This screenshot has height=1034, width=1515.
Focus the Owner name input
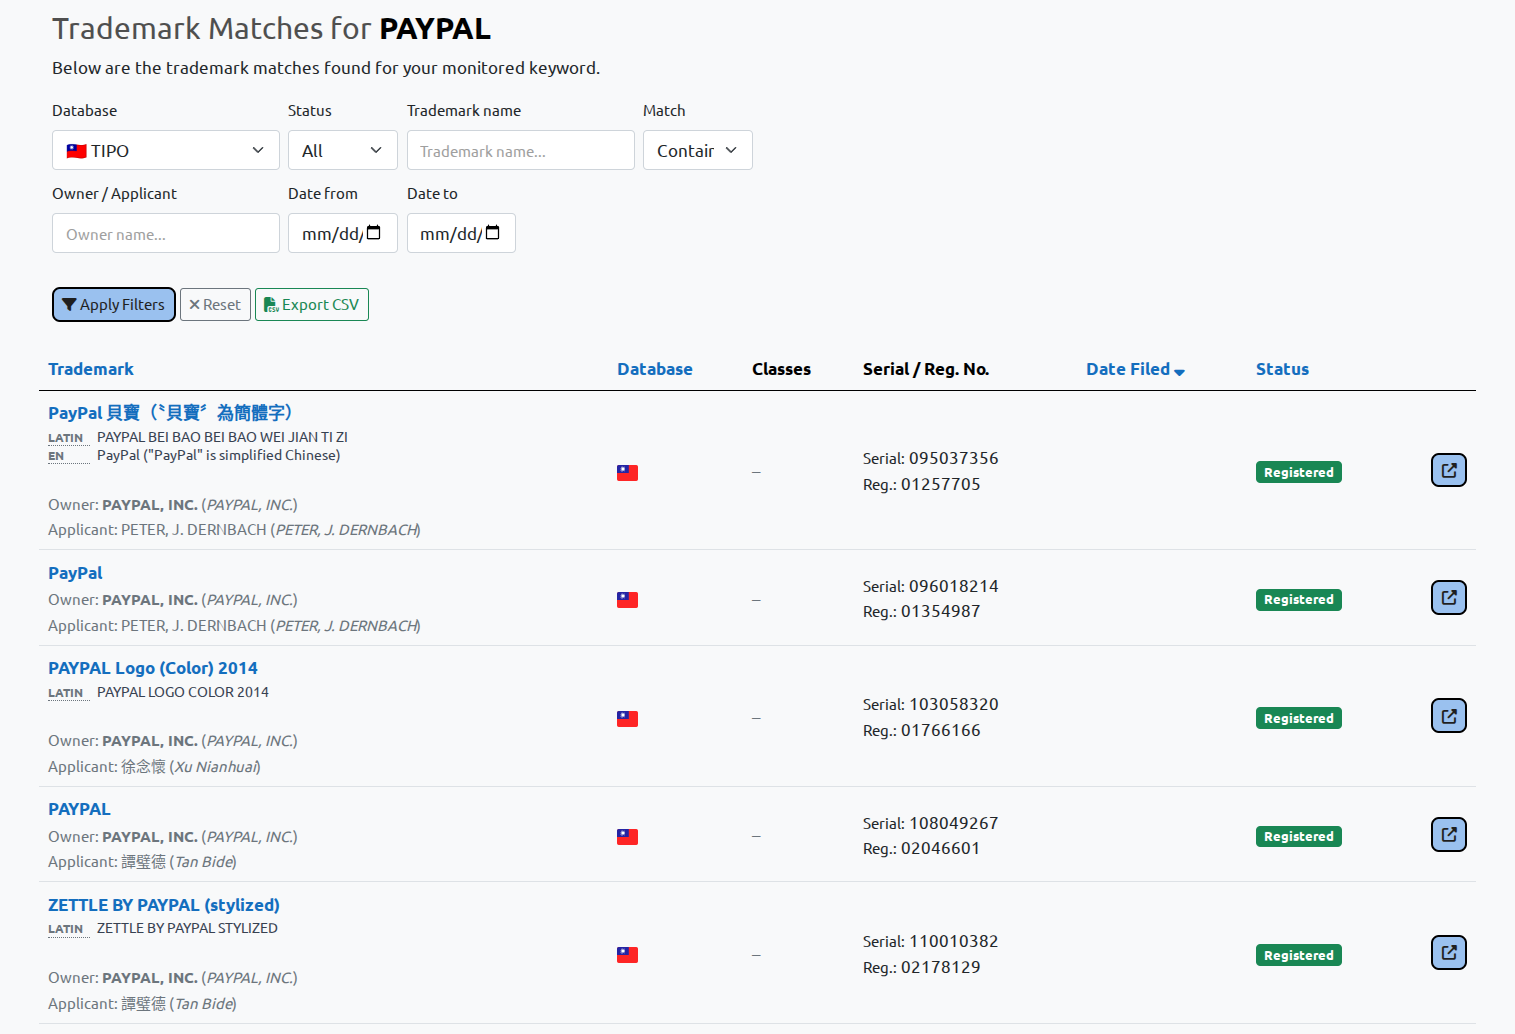coord(166,233)
